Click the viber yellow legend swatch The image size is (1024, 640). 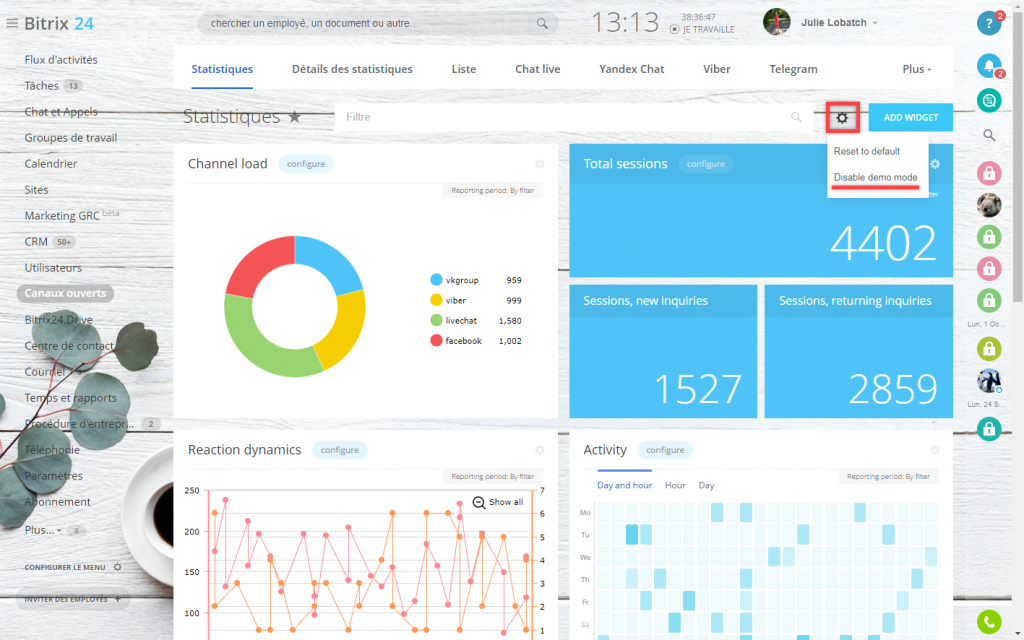tap(436, 300)
